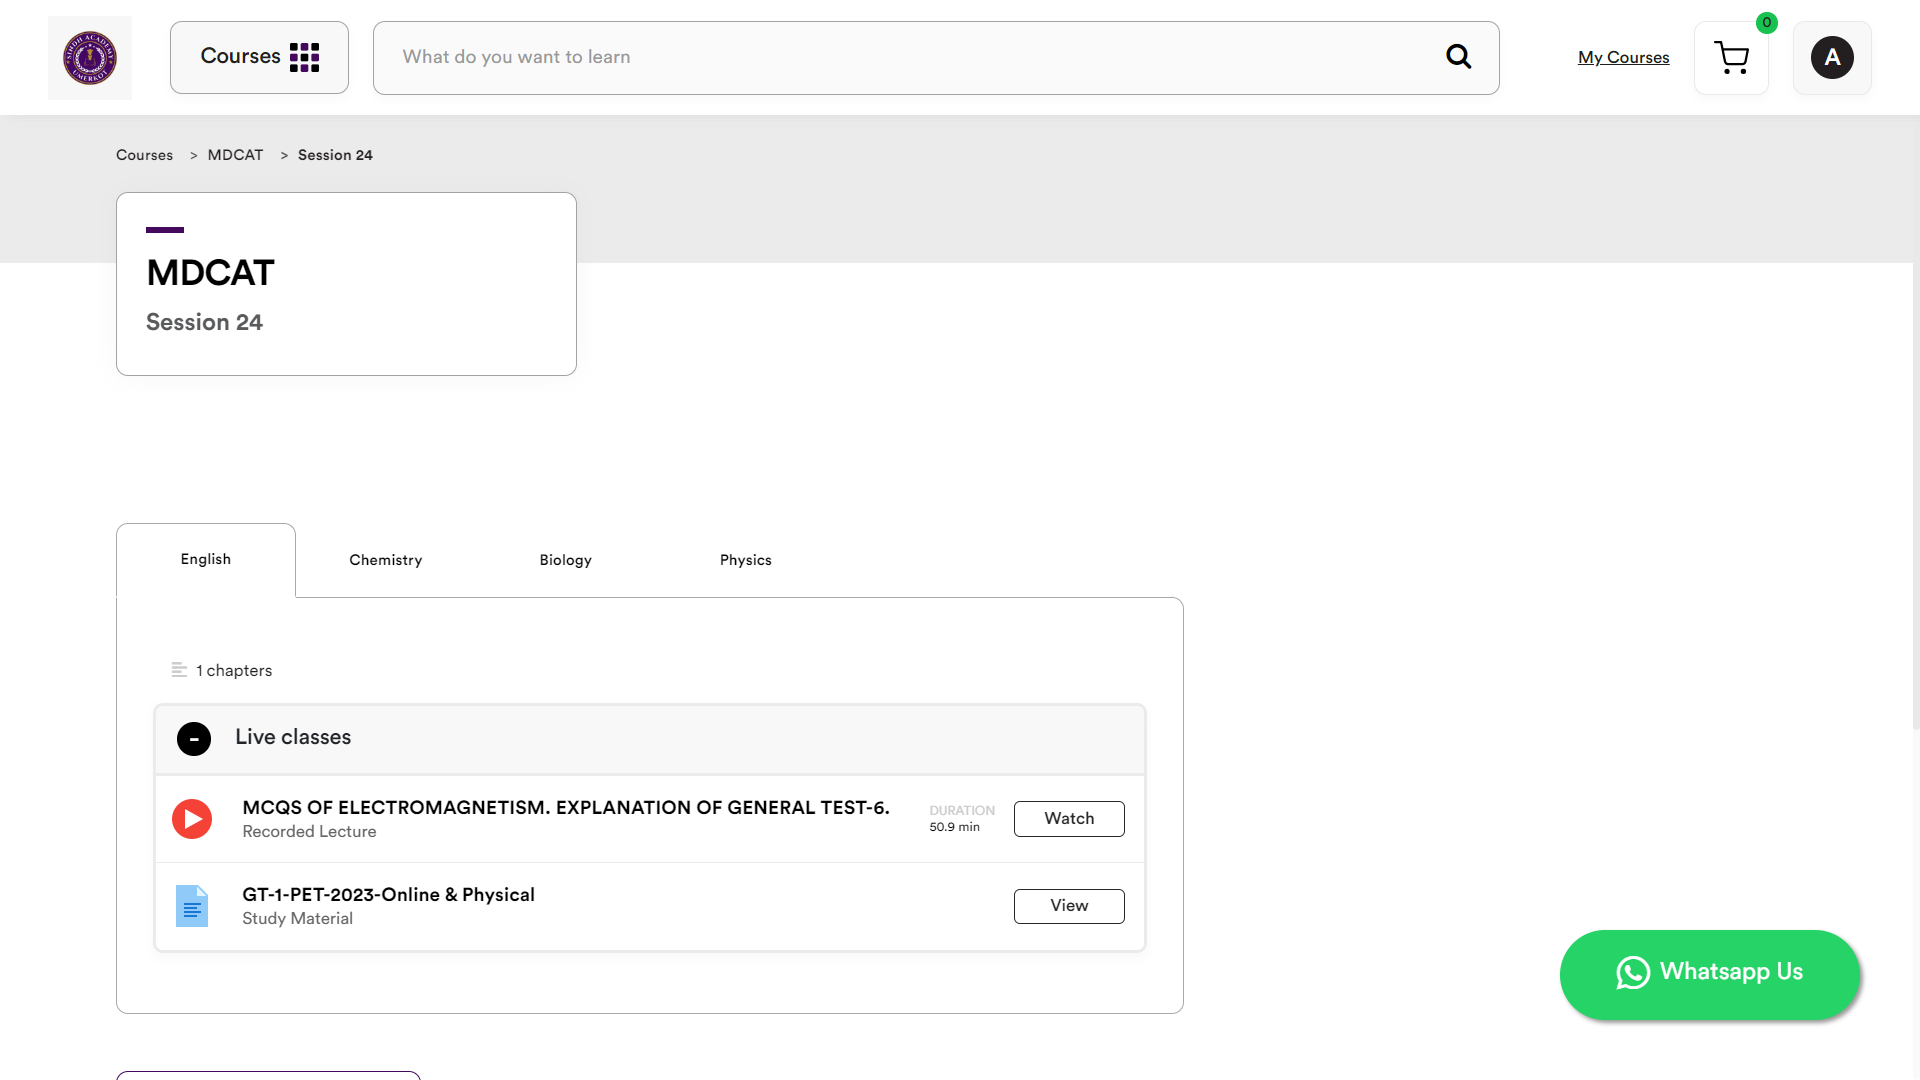Open My Courses link
The width and height of the screenshot is (1920, 1080).
pos(1623,58)
